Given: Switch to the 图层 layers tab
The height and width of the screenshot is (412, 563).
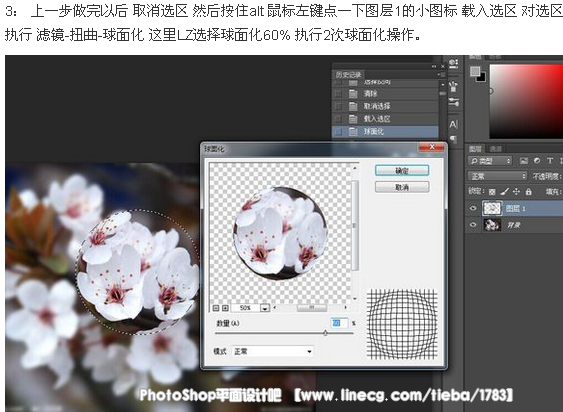Looking at the screenshot, I should point(475,149).
